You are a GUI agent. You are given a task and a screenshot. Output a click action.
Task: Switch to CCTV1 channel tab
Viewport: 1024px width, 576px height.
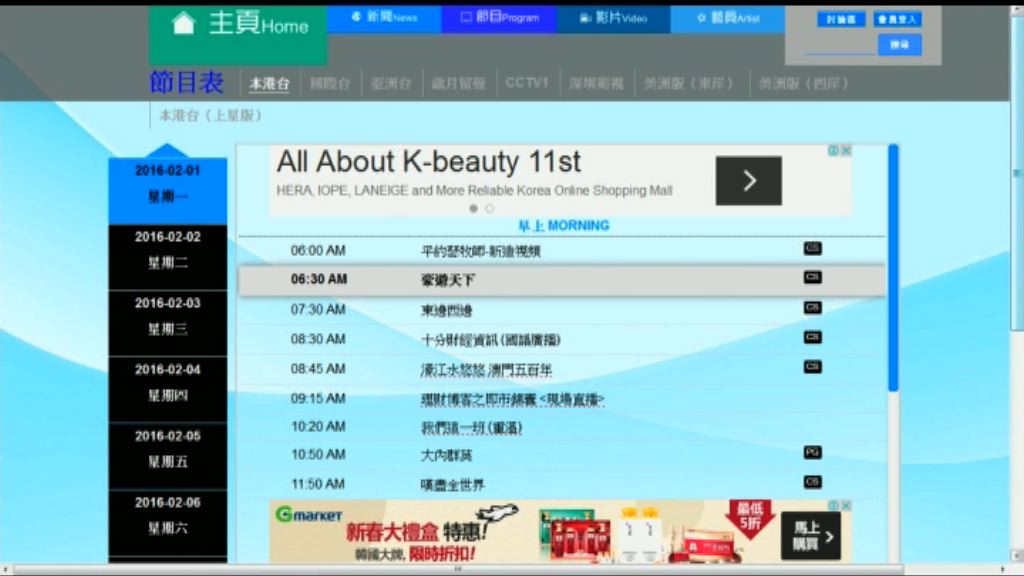526,83
